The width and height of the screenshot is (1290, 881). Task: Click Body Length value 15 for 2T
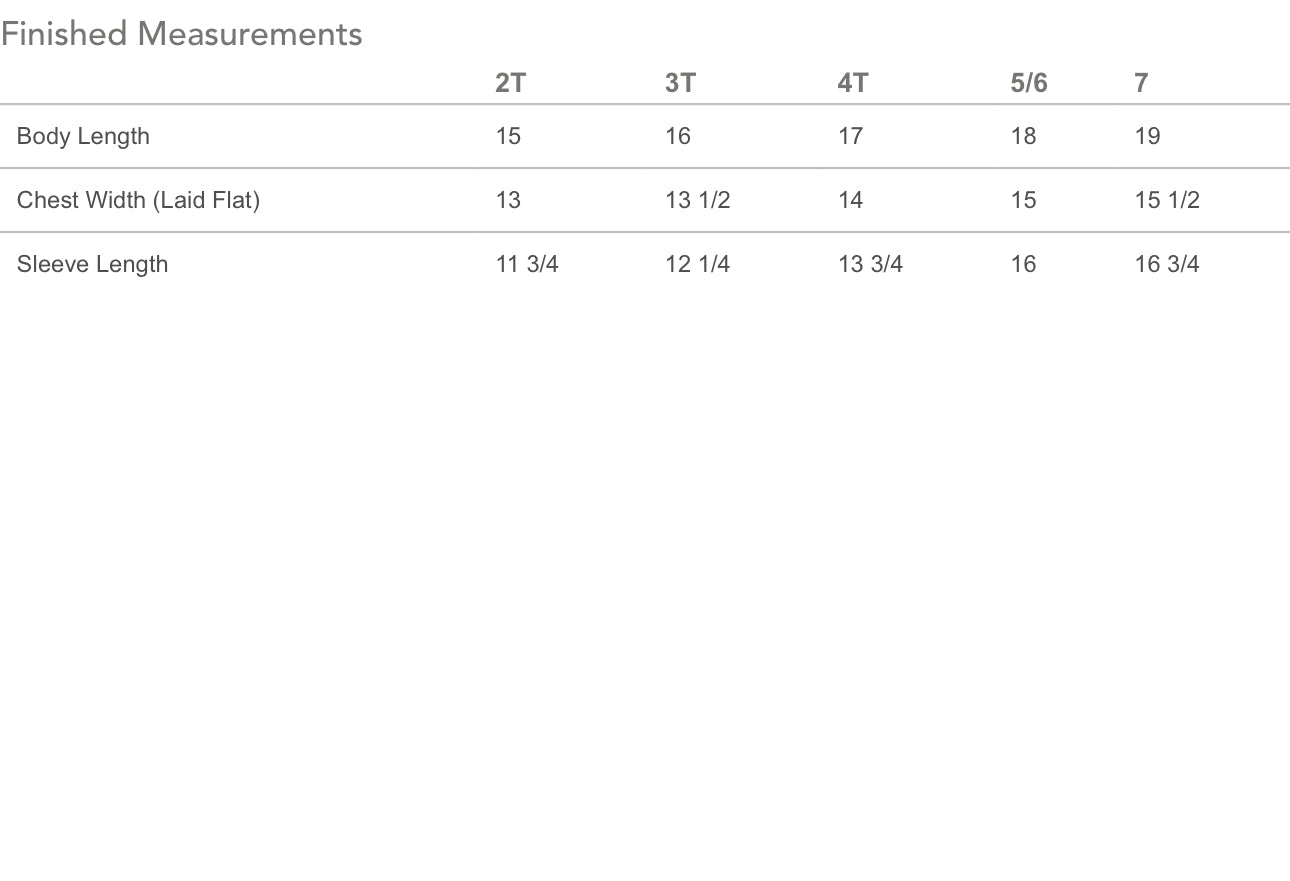(508, 136)
